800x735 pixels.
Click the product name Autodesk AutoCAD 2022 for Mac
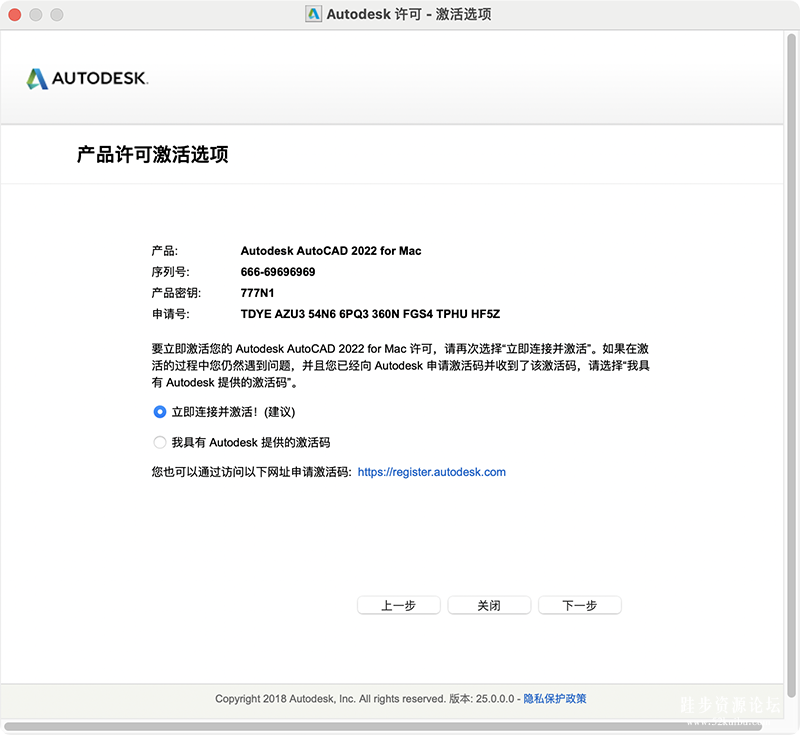[331, 251]
